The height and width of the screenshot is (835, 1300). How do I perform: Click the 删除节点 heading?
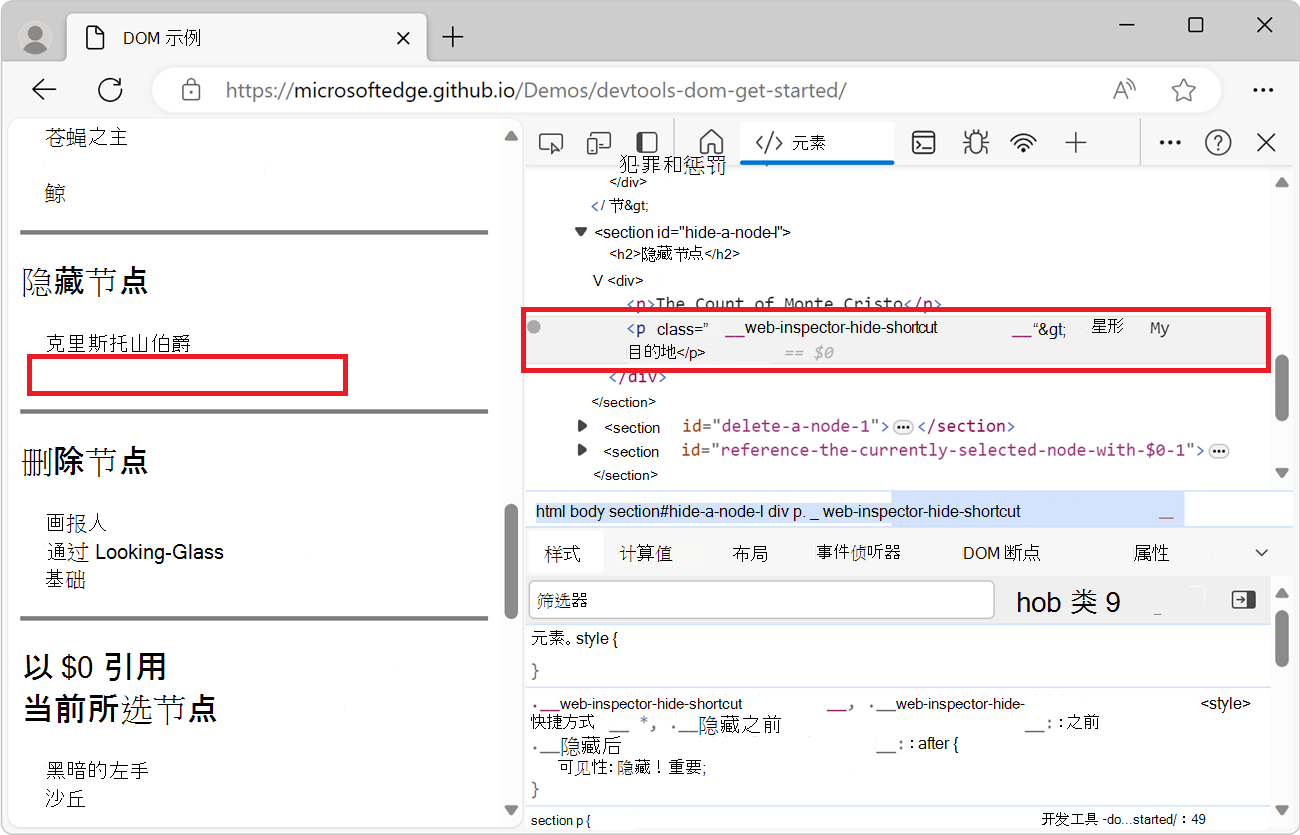pos(85,461)
